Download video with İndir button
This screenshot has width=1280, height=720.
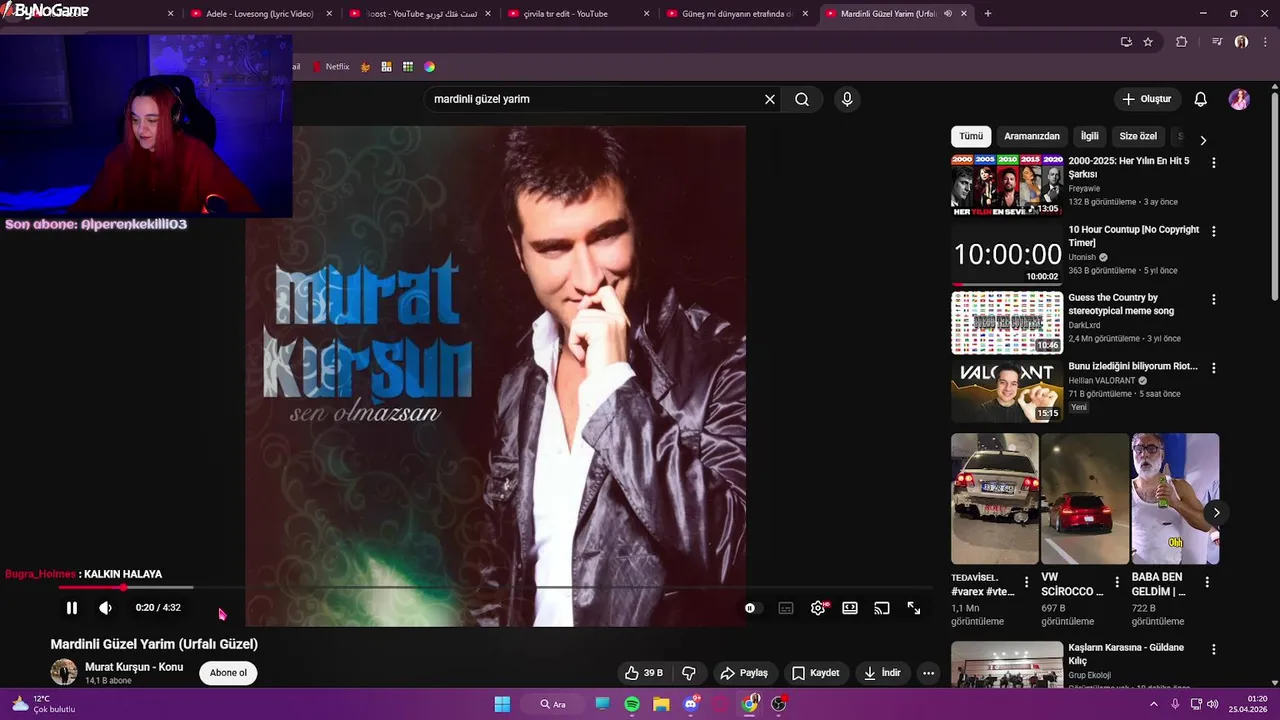click(x=883, y=673)
